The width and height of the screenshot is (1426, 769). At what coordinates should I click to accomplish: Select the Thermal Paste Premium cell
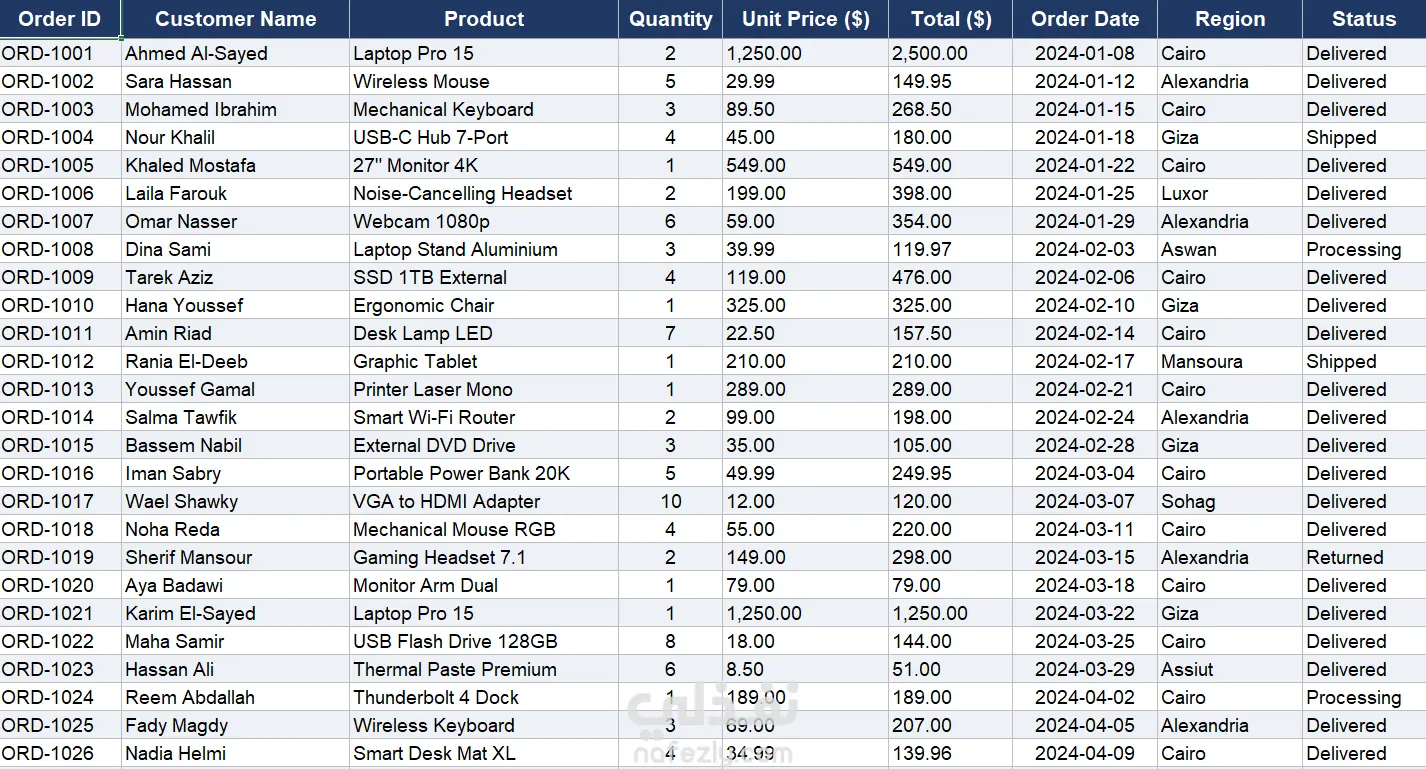(484, 669)
